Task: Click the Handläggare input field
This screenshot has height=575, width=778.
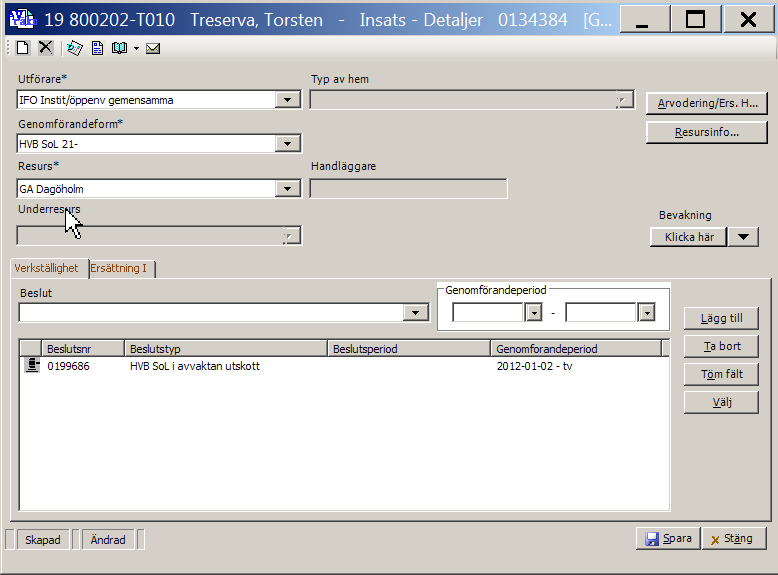Action: [x=408, y=189]
